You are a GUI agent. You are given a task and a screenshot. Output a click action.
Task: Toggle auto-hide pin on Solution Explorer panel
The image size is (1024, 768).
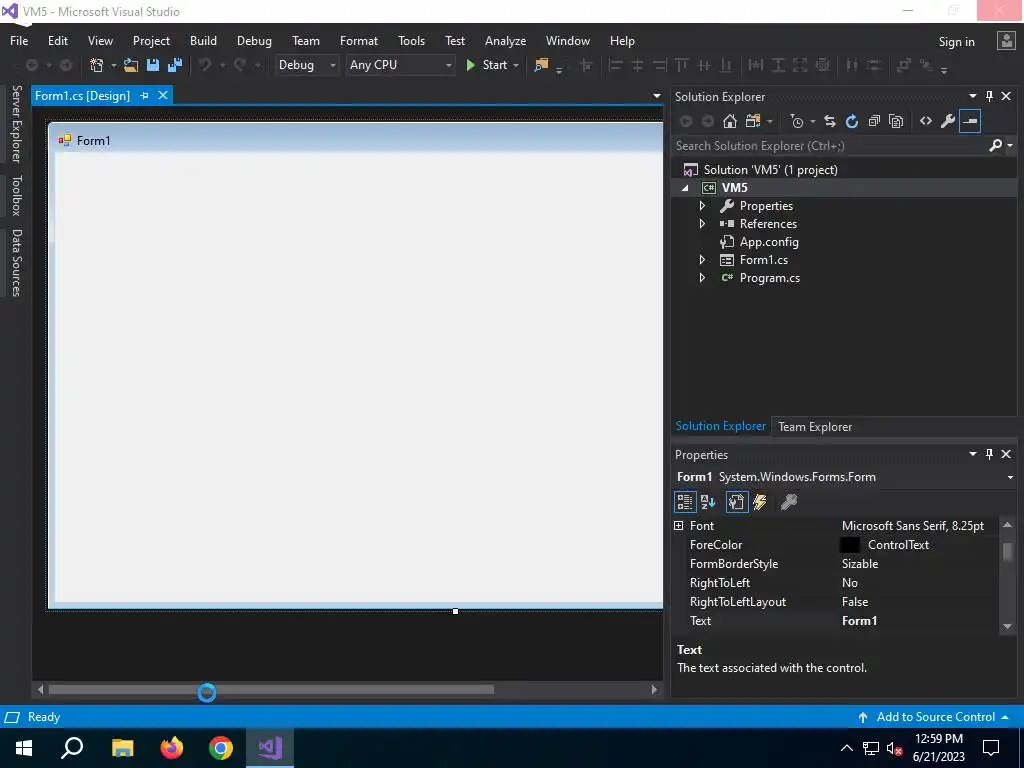coord(989,96)
